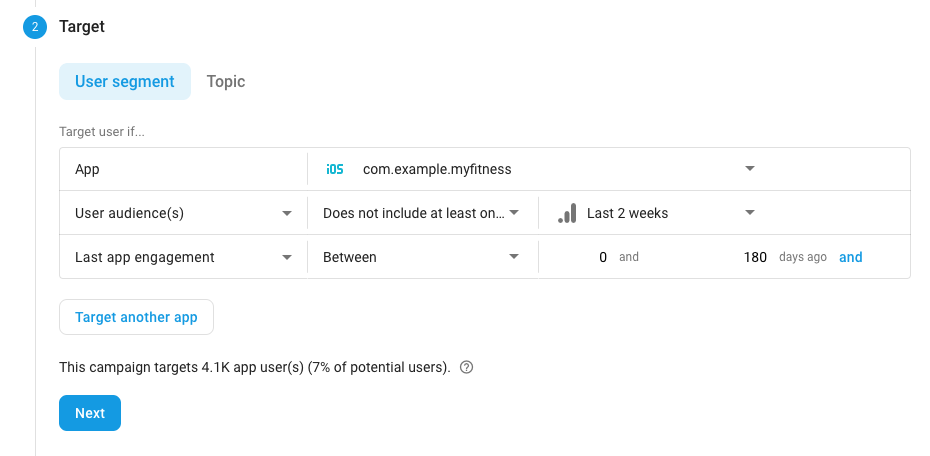Select the User segment tab

click(x=125, y=82)
